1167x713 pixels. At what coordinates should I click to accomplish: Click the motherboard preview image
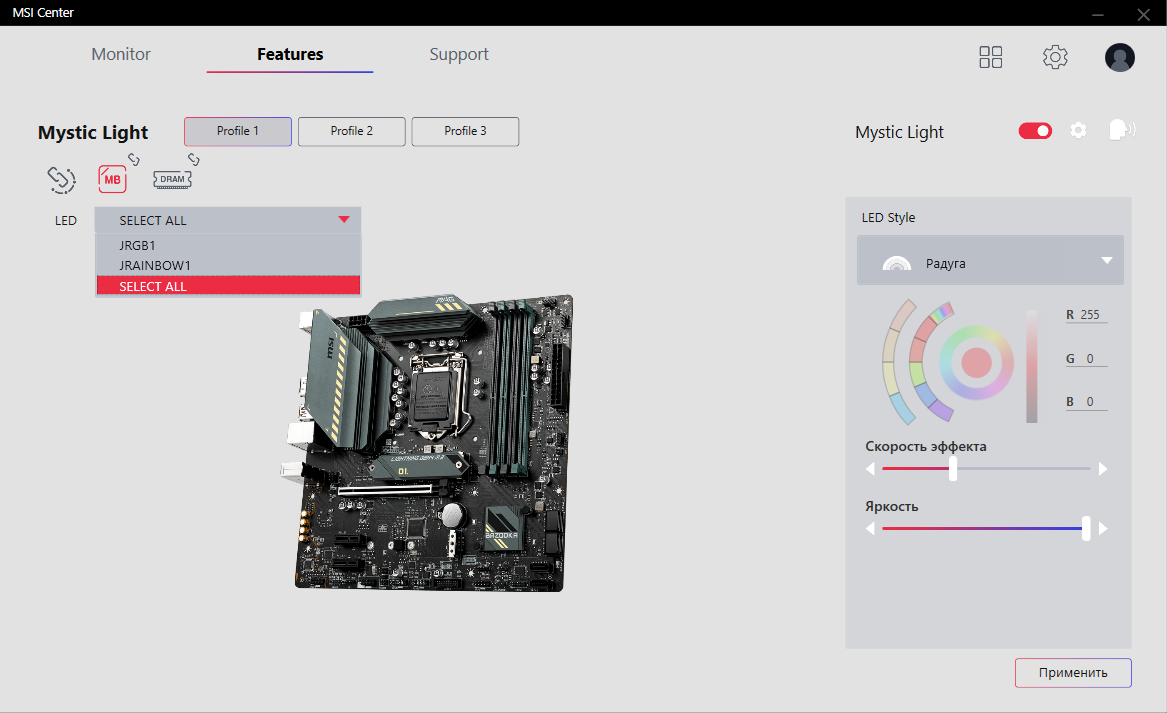(427, 443)
